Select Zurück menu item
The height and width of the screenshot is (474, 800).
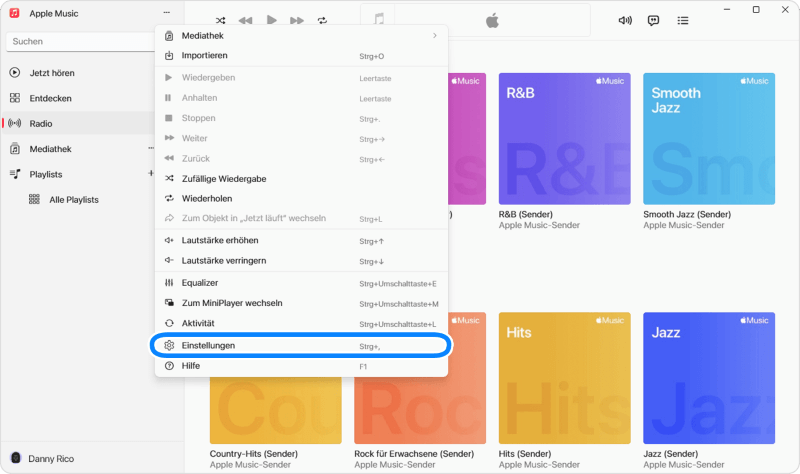point(302,159)
